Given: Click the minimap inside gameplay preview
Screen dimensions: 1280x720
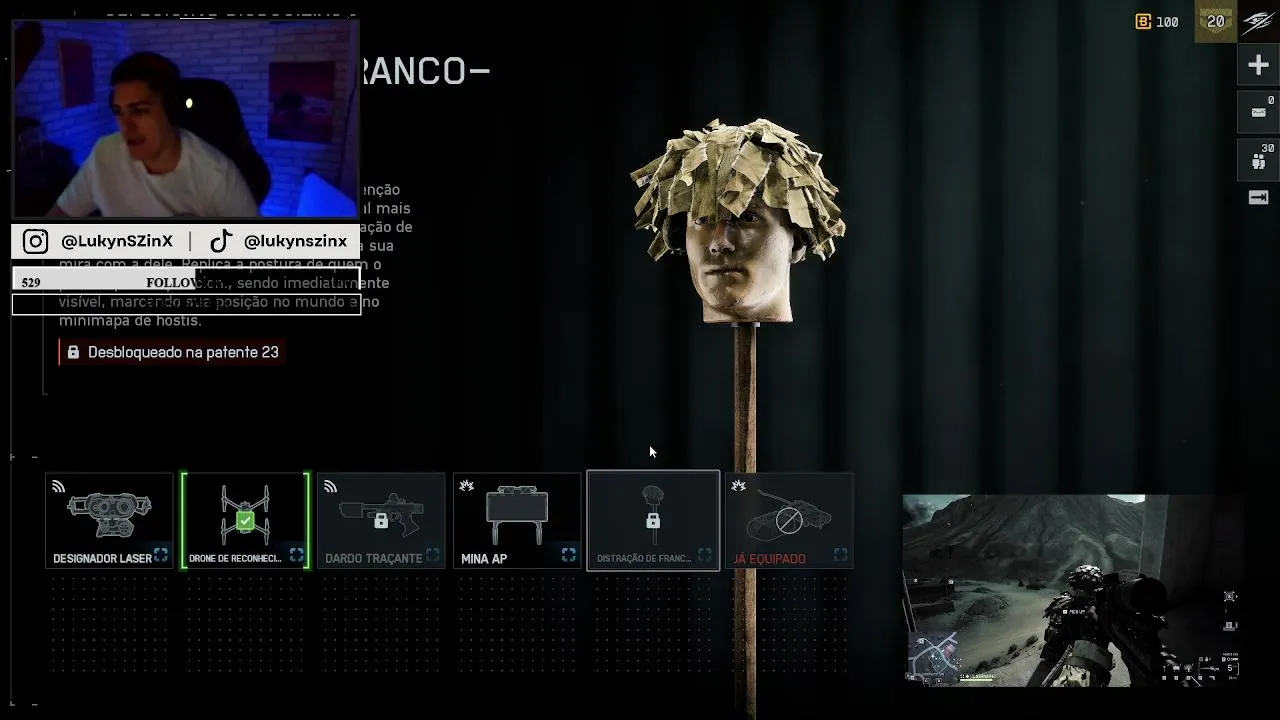Looking at the screenshot, I should pos(934,656).
